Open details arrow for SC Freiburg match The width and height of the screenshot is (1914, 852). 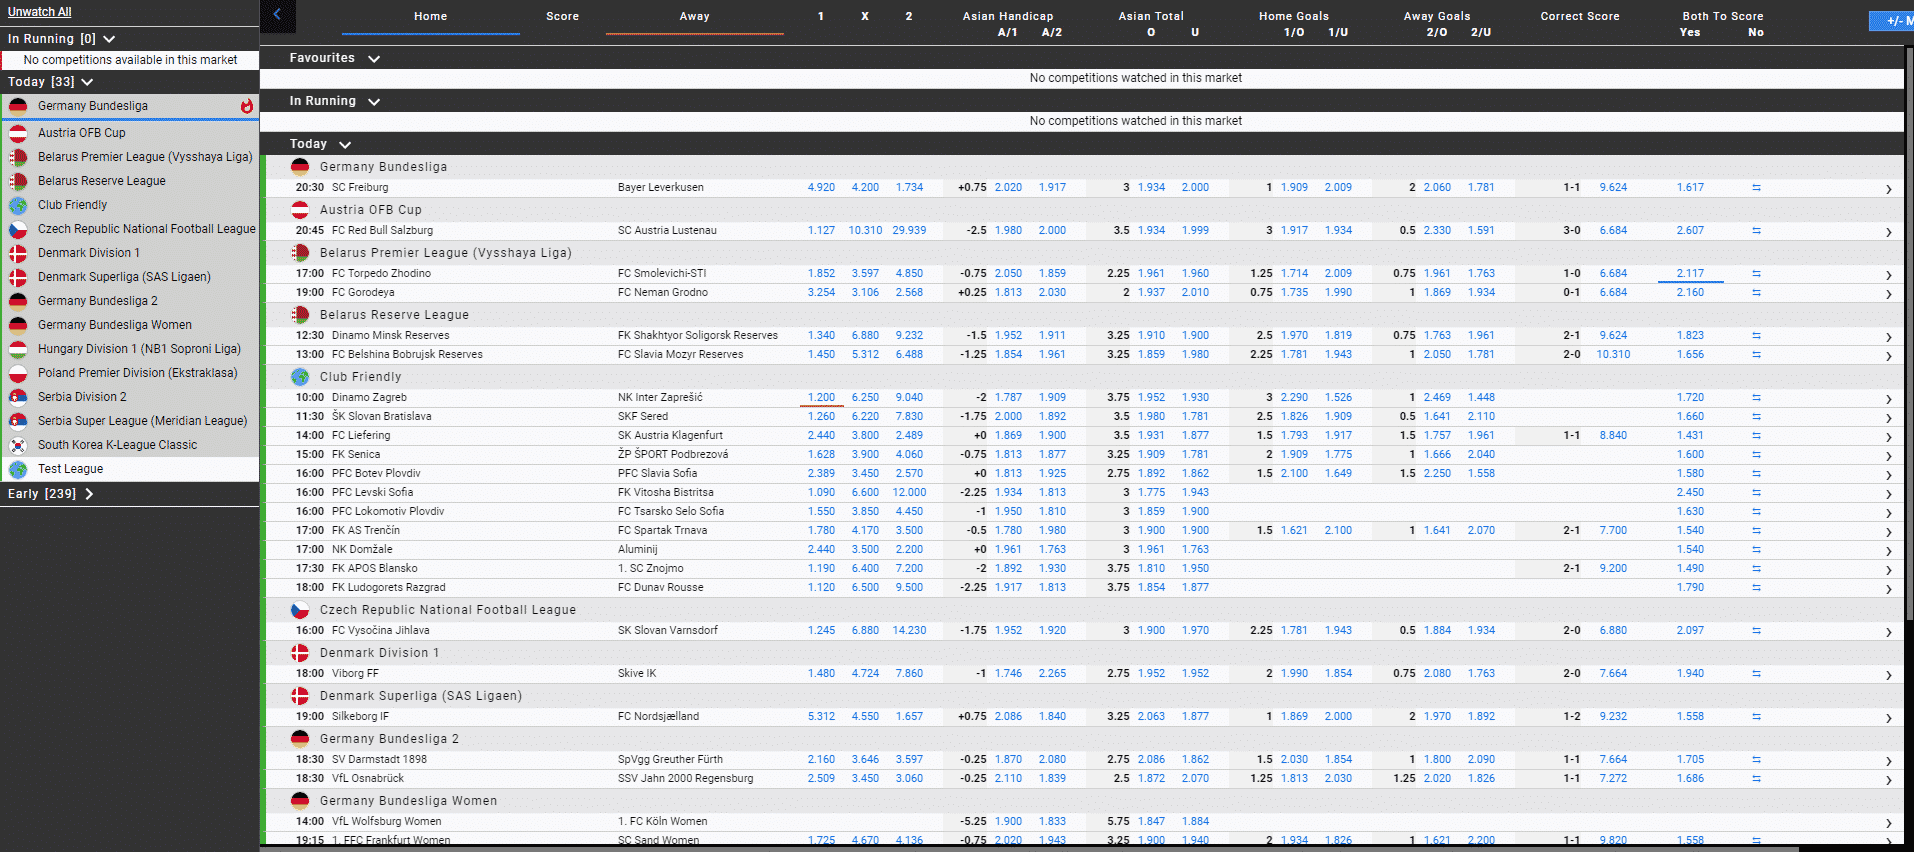coord(1888,189)
